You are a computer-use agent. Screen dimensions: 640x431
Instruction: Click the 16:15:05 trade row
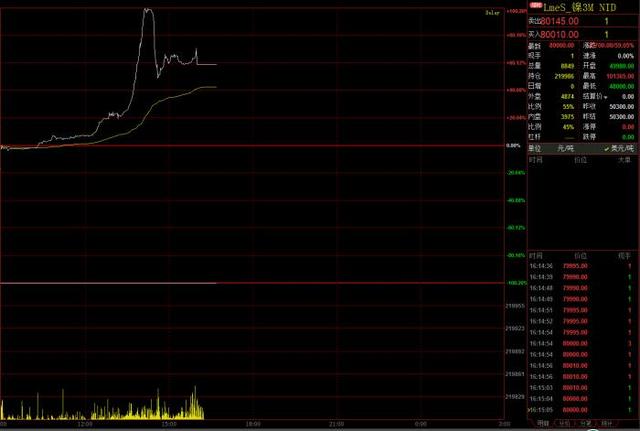tap(581, 410)
